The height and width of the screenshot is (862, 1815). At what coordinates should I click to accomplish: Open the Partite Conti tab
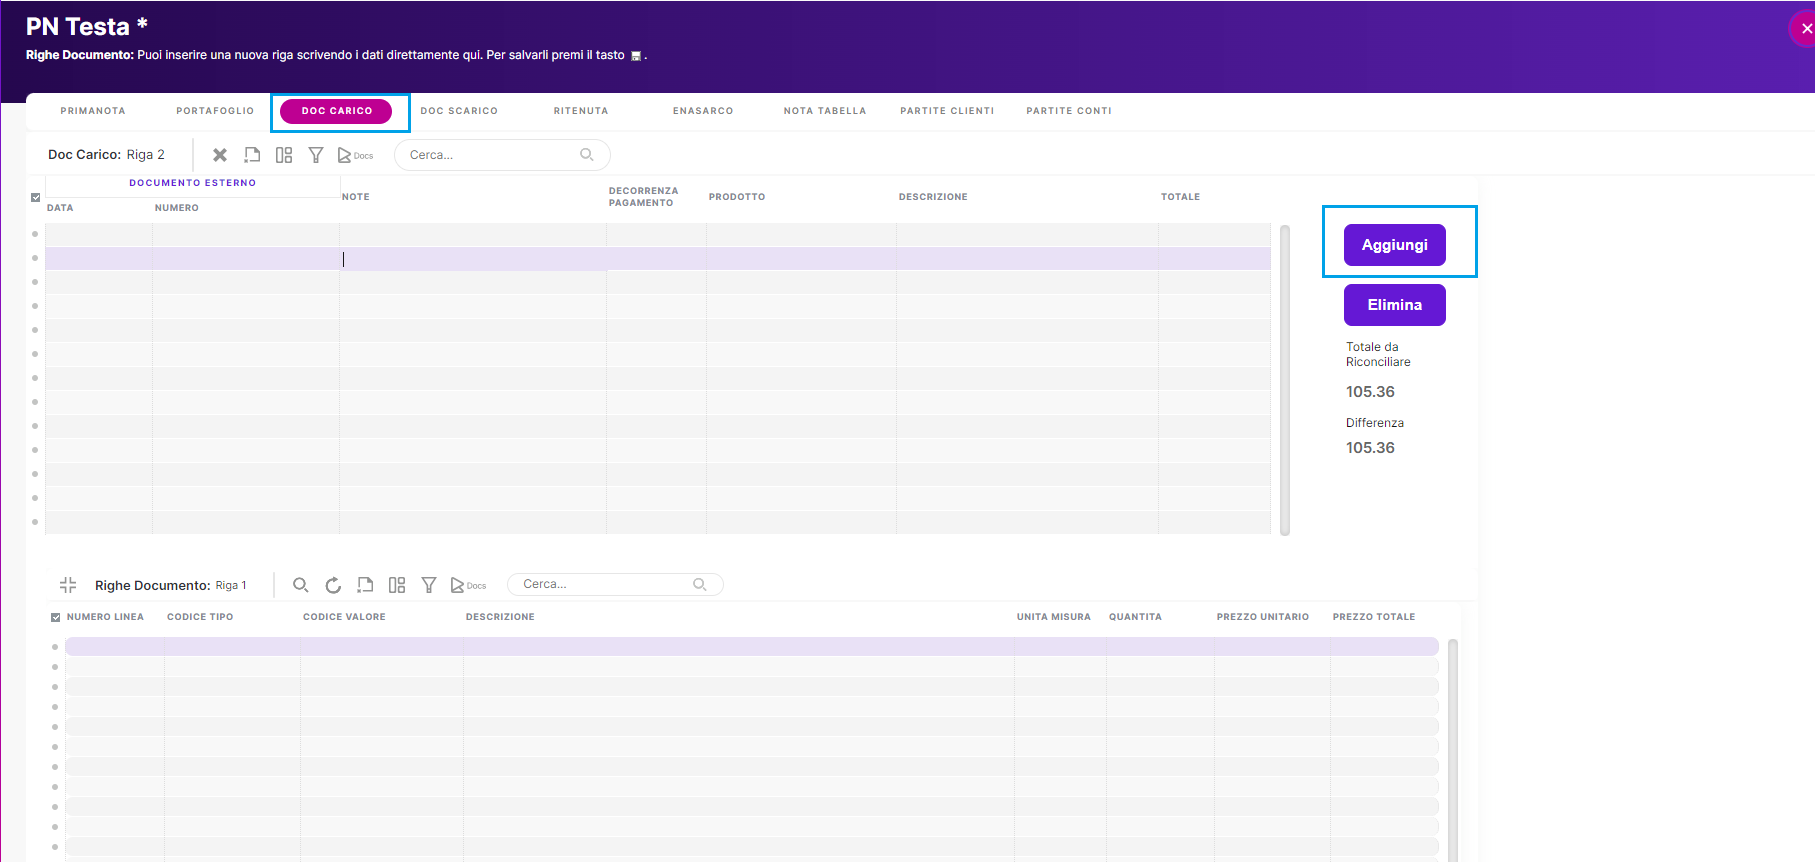[x=1069, y=111]
